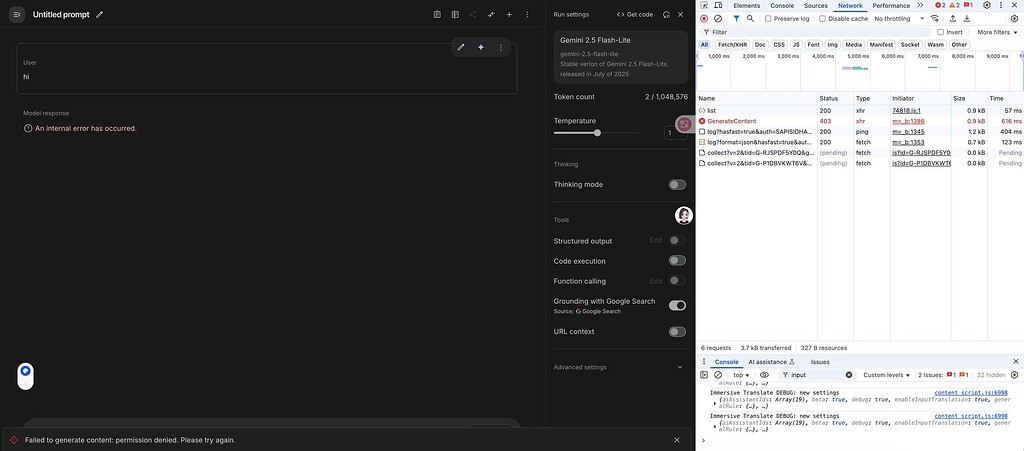Toggle Function calling switch
Viewport: 1024px width, 451px height.
pyautogui.click(x=677, y=281)
